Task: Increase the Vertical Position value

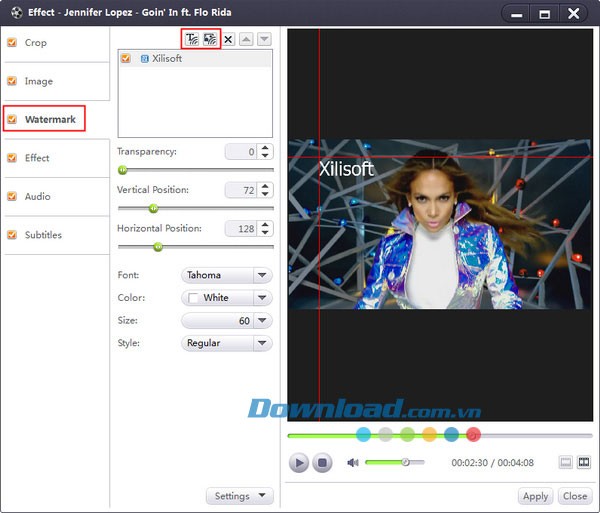Action: [x=265, y=186]
